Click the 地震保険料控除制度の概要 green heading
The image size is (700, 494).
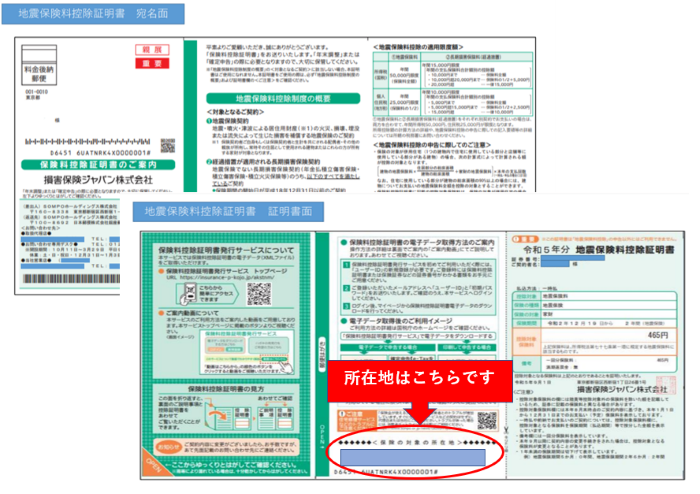coord(276,97)
